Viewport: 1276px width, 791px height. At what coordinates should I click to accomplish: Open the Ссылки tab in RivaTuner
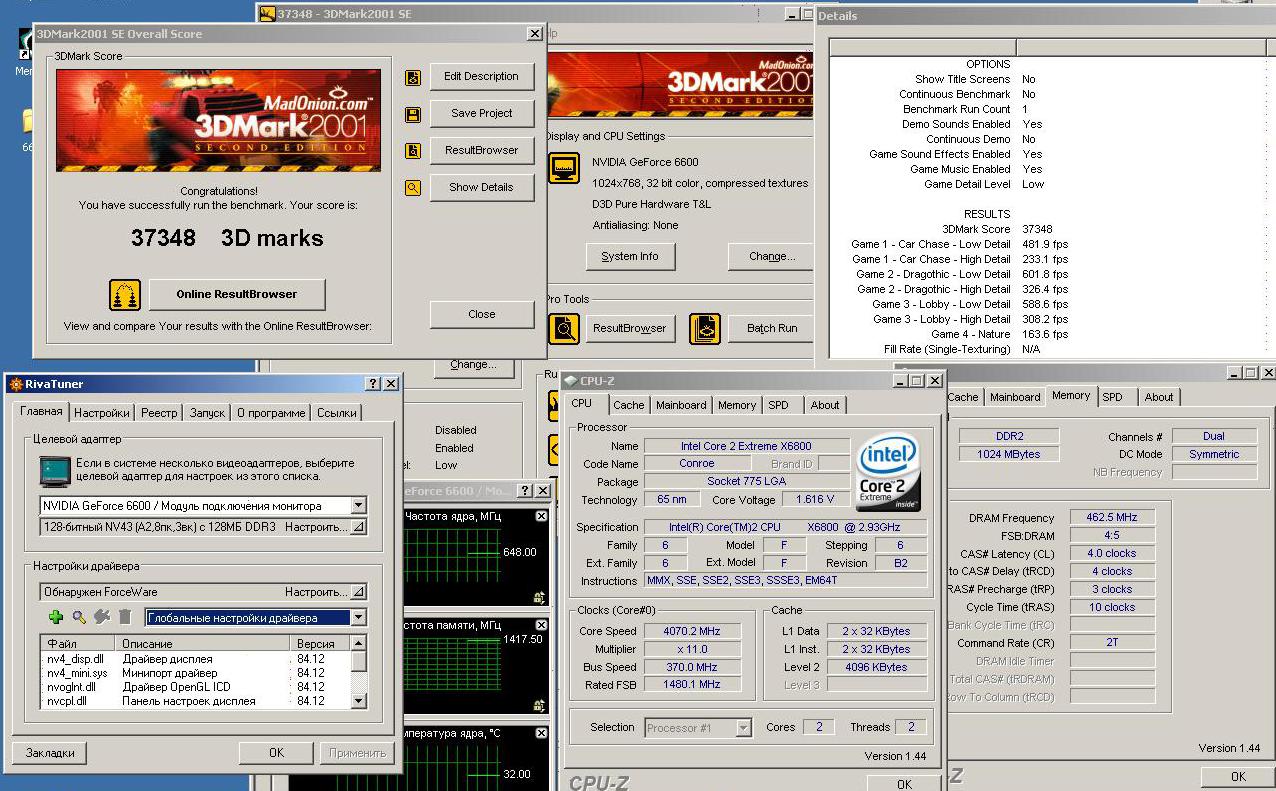tap(337, 413)
